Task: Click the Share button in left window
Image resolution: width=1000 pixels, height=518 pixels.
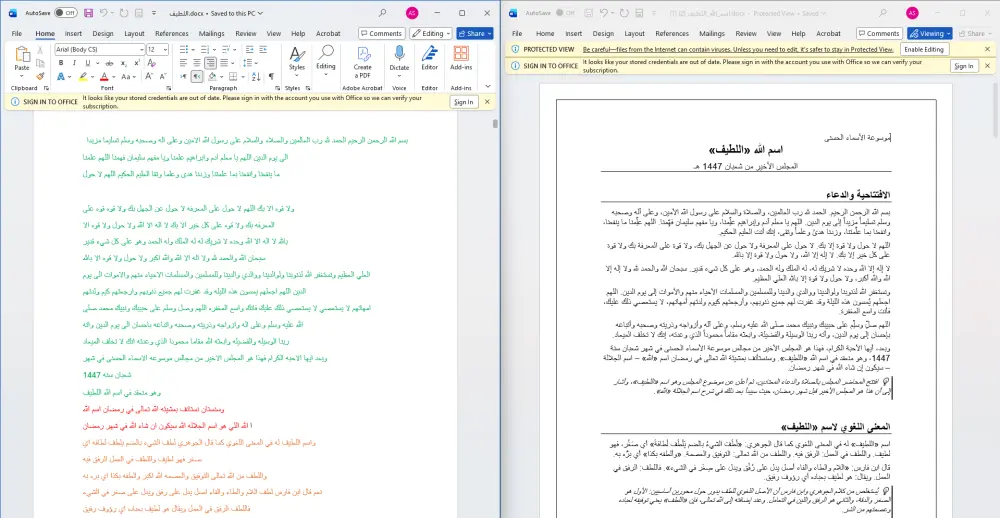Action: pos(474,33)
